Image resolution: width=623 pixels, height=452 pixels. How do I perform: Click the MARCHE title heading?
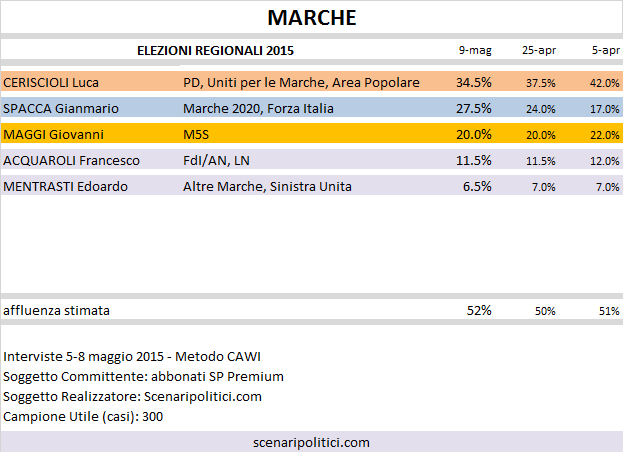[x=312, y=18]
